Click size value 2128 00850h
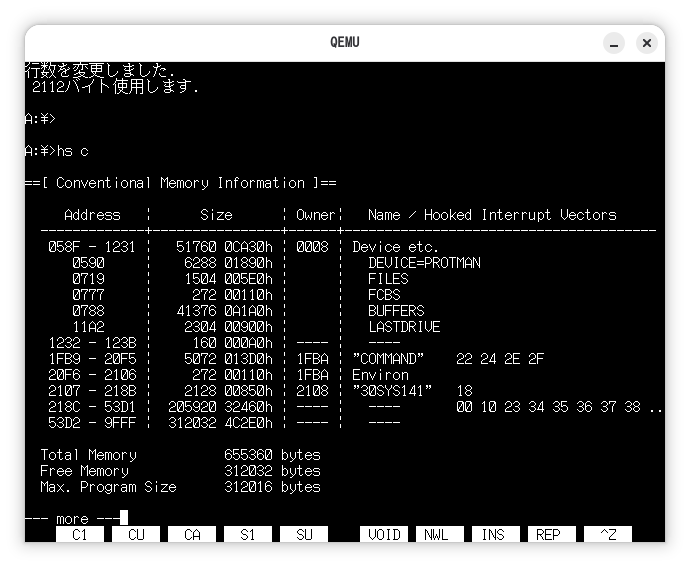The width and height of the screenshot is (690, 567). point(228,390)
